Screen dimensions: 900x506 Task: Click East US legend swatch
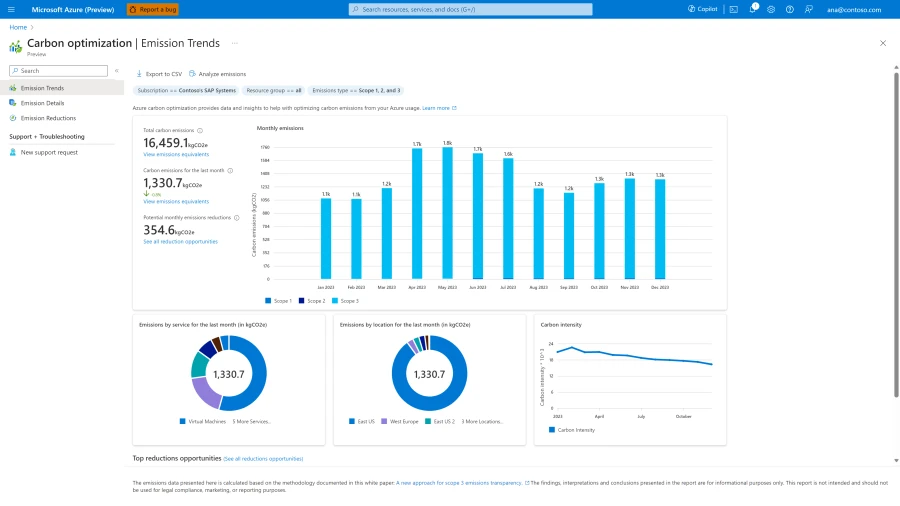tap(352, 421)
